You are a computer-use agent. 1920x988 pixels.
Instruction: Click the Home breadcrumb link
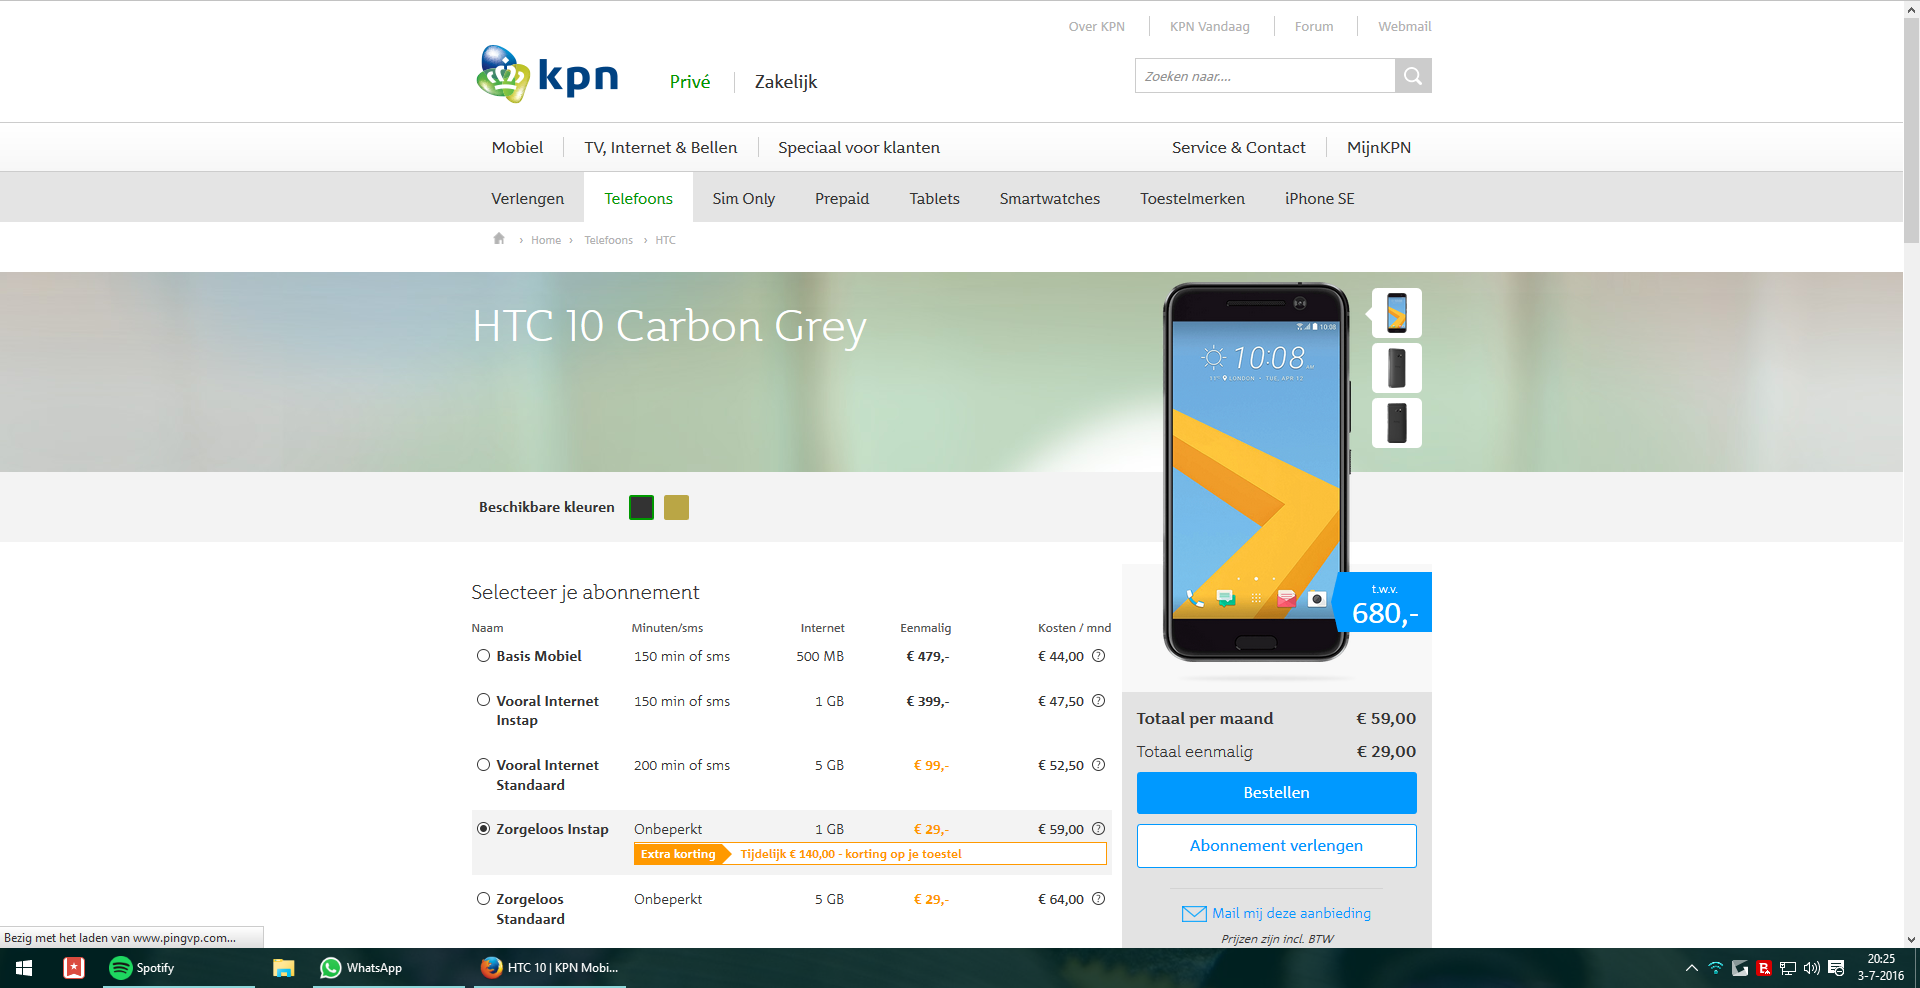(x=546, y=240)
